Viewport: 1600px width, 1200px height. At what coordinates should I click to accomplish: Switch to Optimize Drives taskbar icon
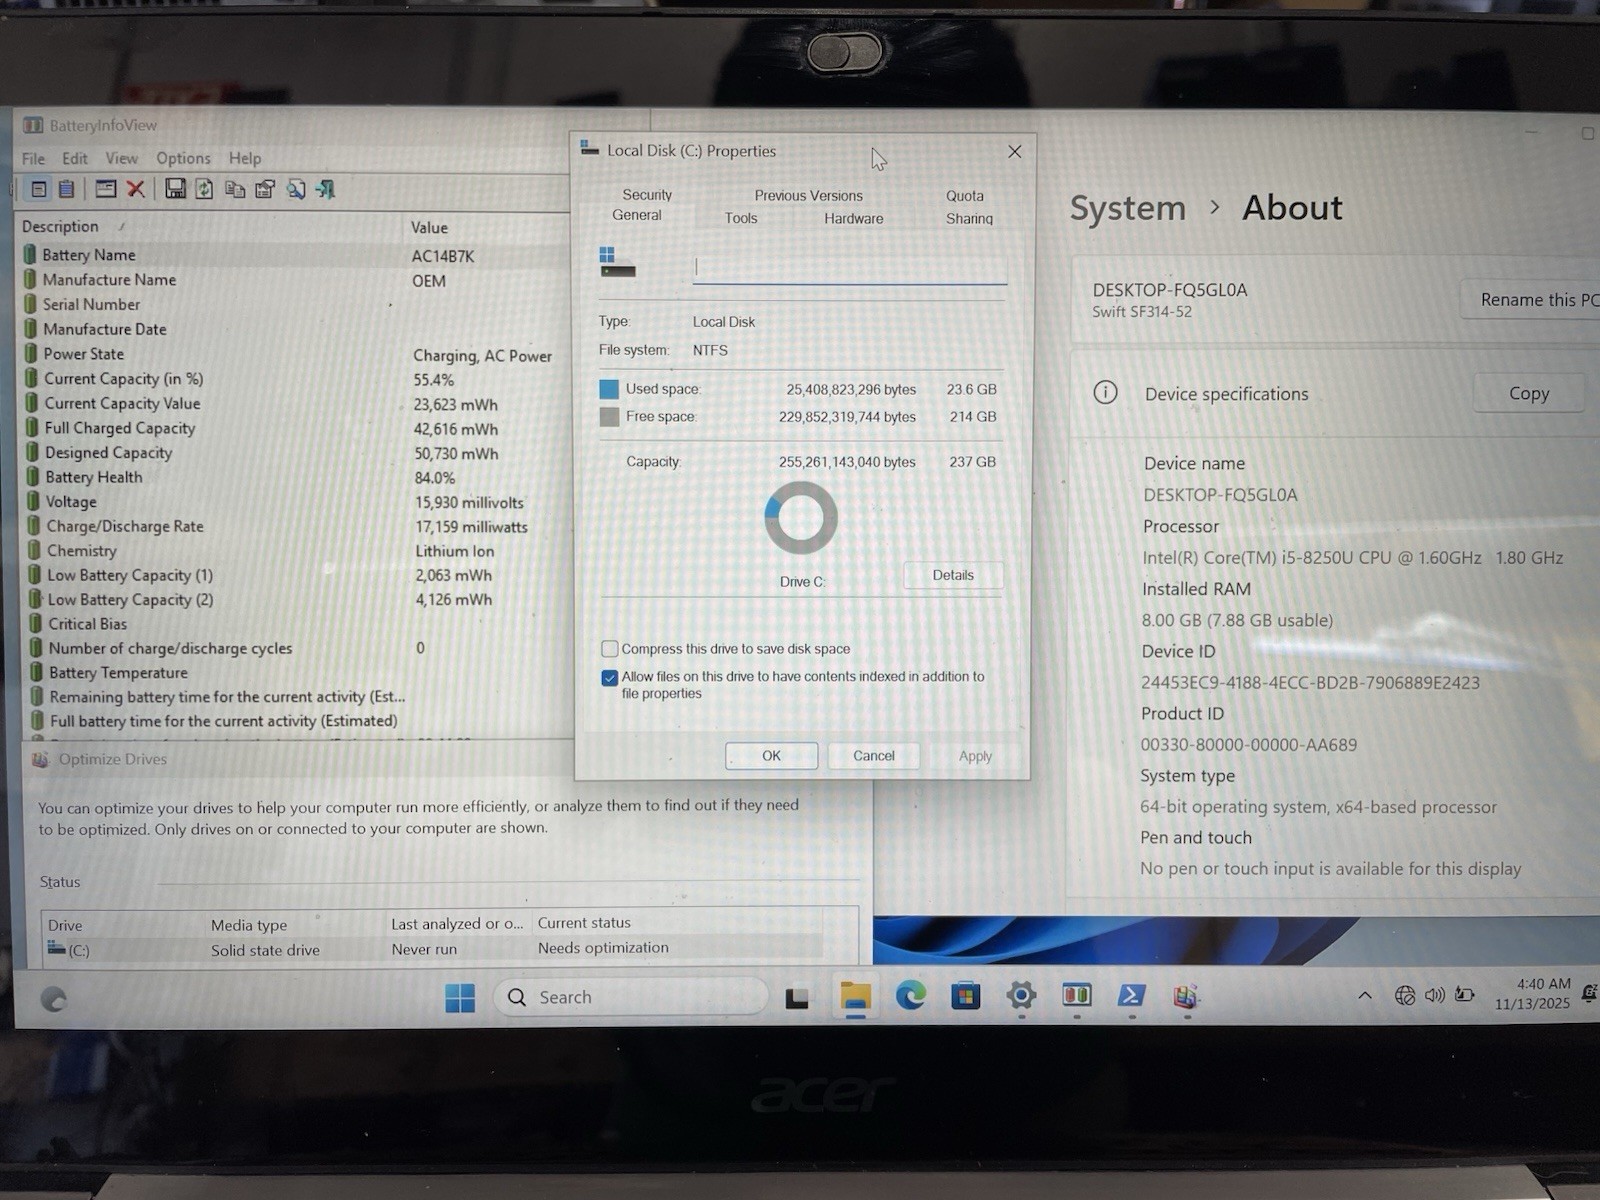[x=1186, y=996]
